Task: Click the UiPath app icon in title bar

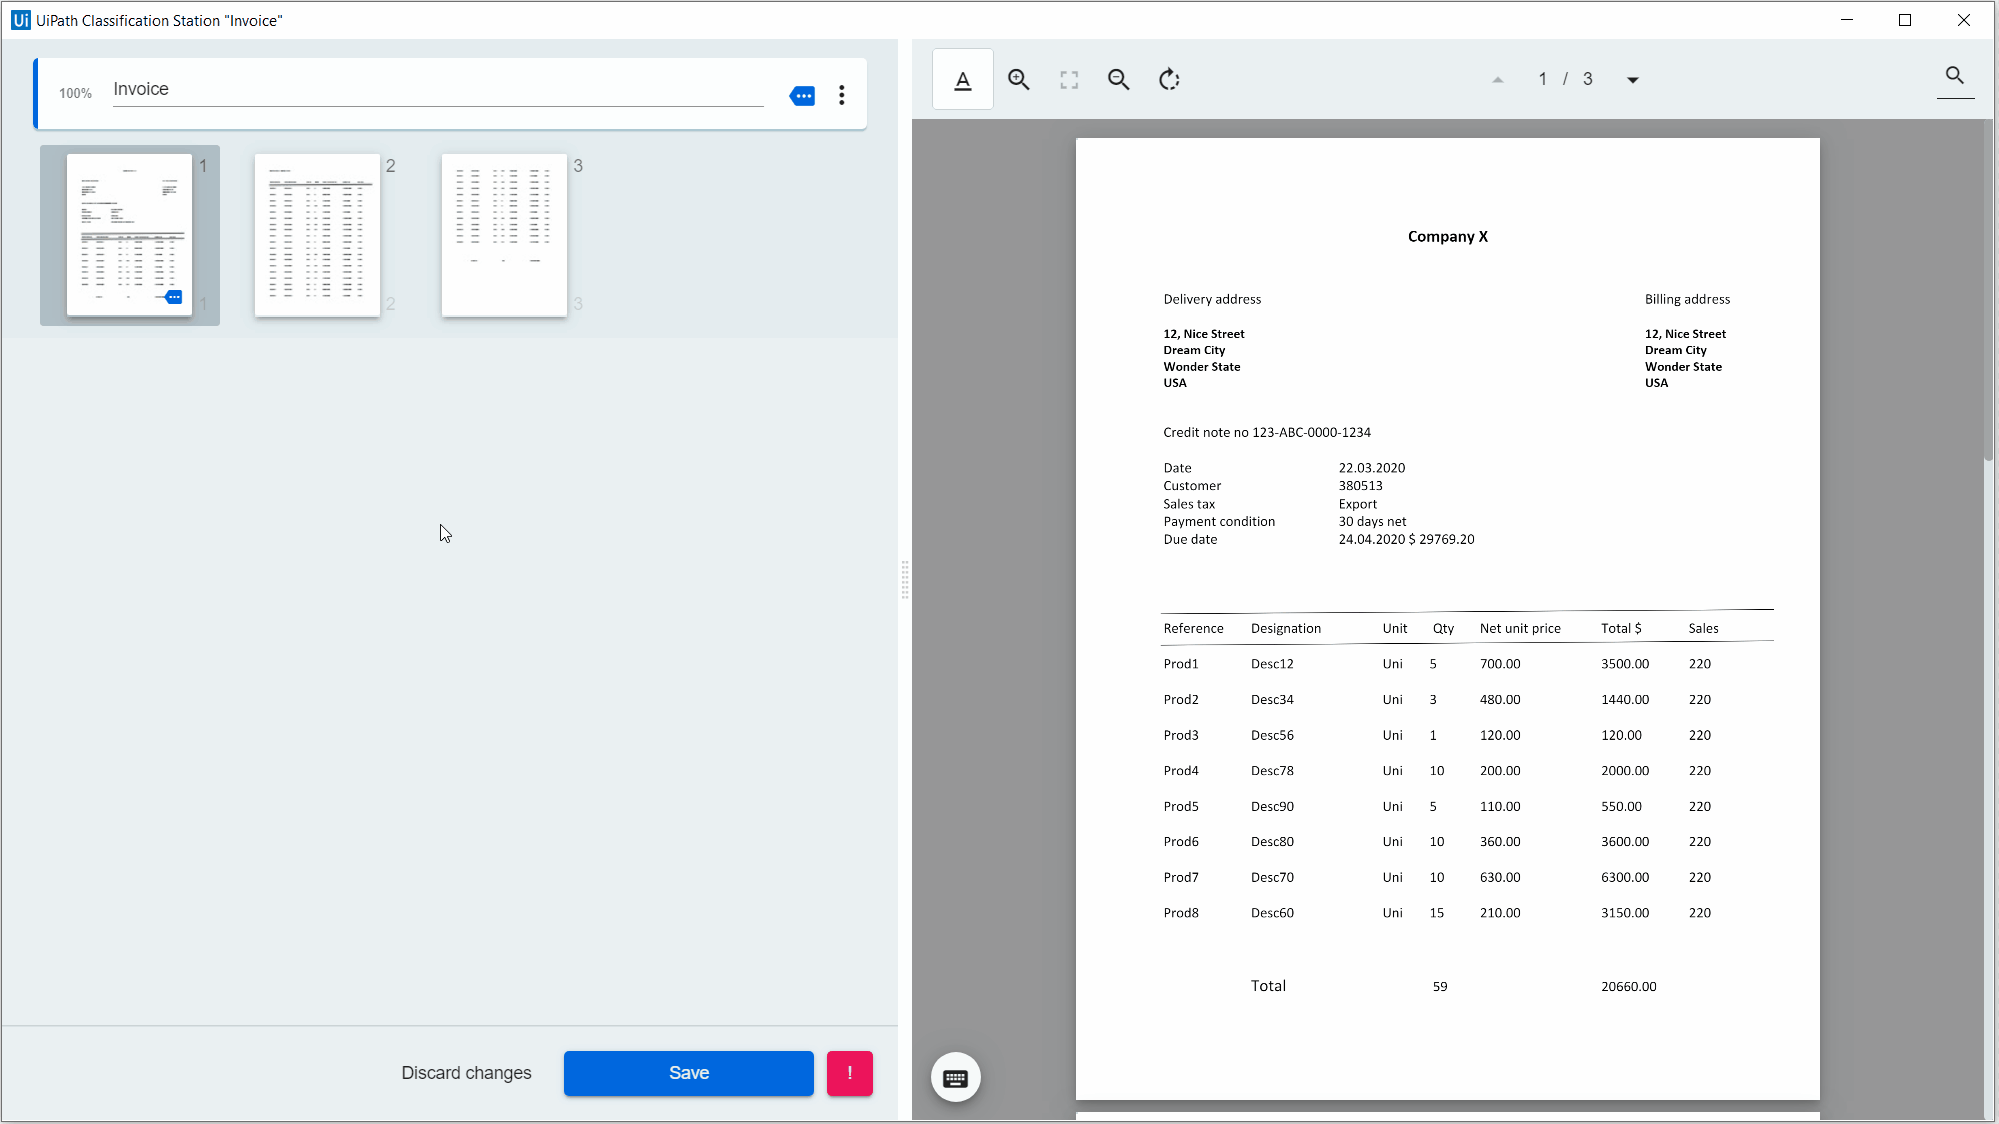Action: [x=21, y=20]
